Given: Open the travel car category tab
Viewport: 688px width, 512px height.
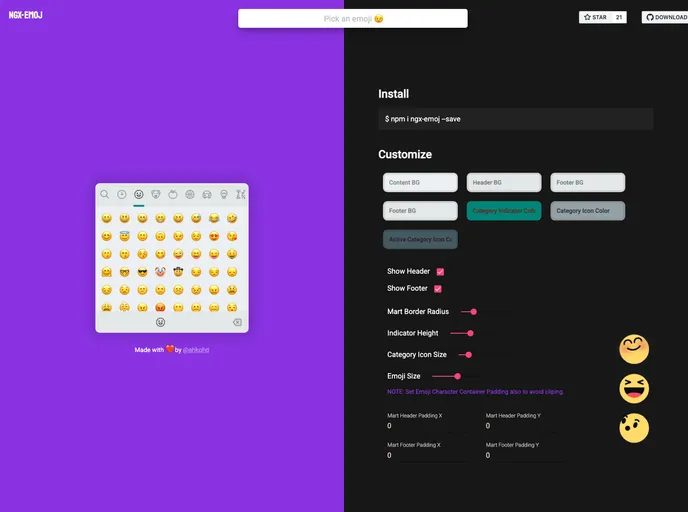Looking at the screenshot, I should pos(207,194).
